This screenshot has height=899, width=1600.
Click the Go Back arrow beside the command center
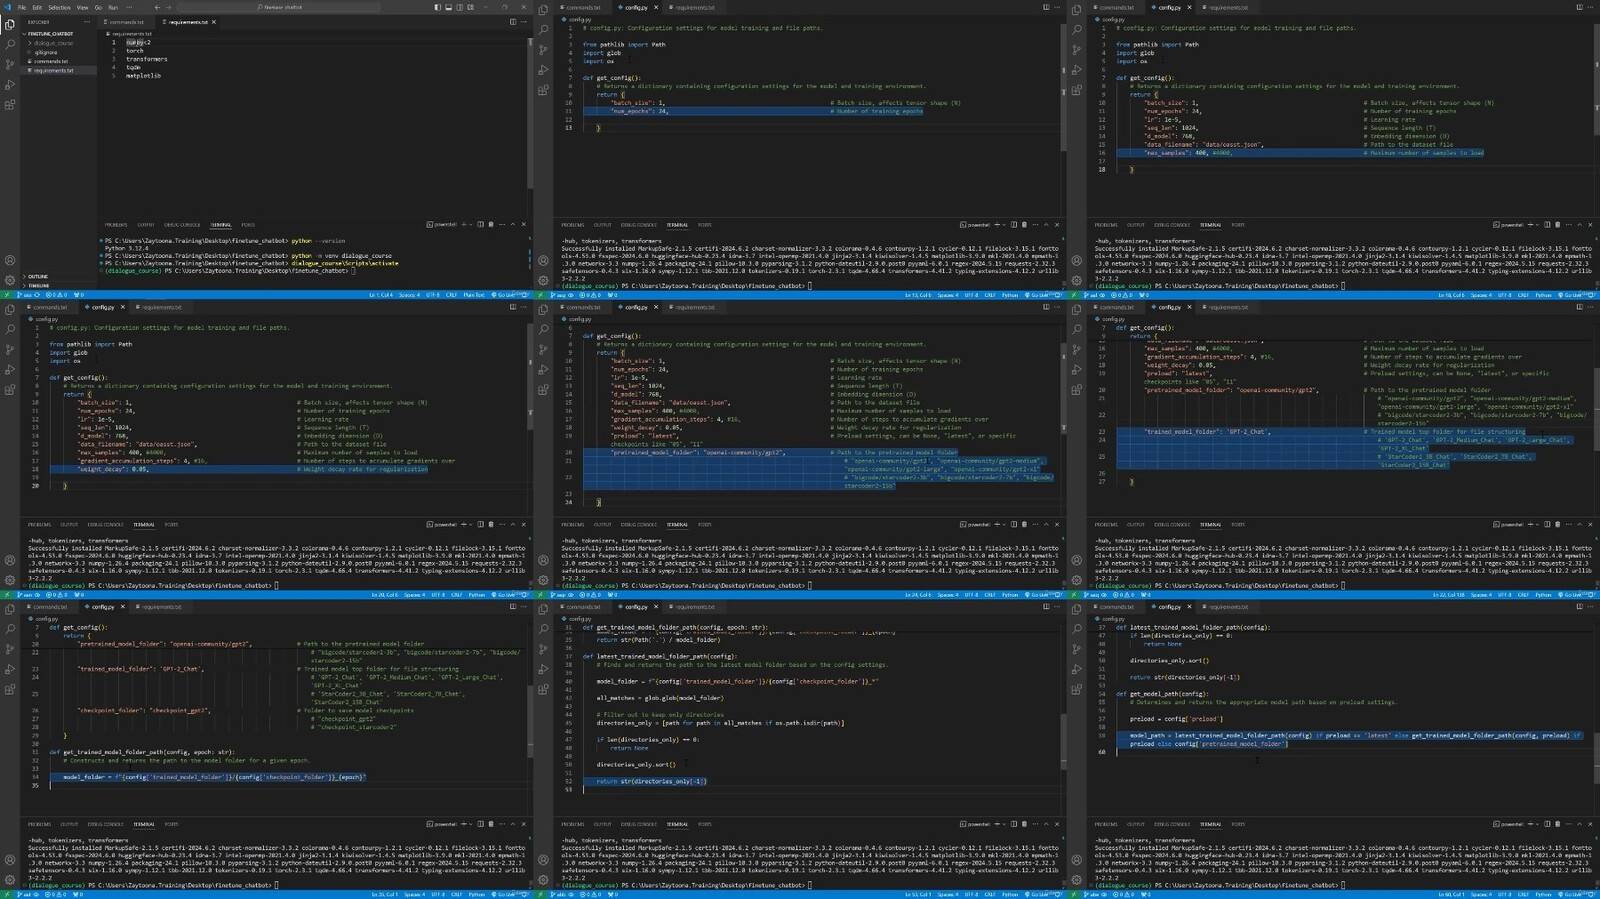click(157, 7)
